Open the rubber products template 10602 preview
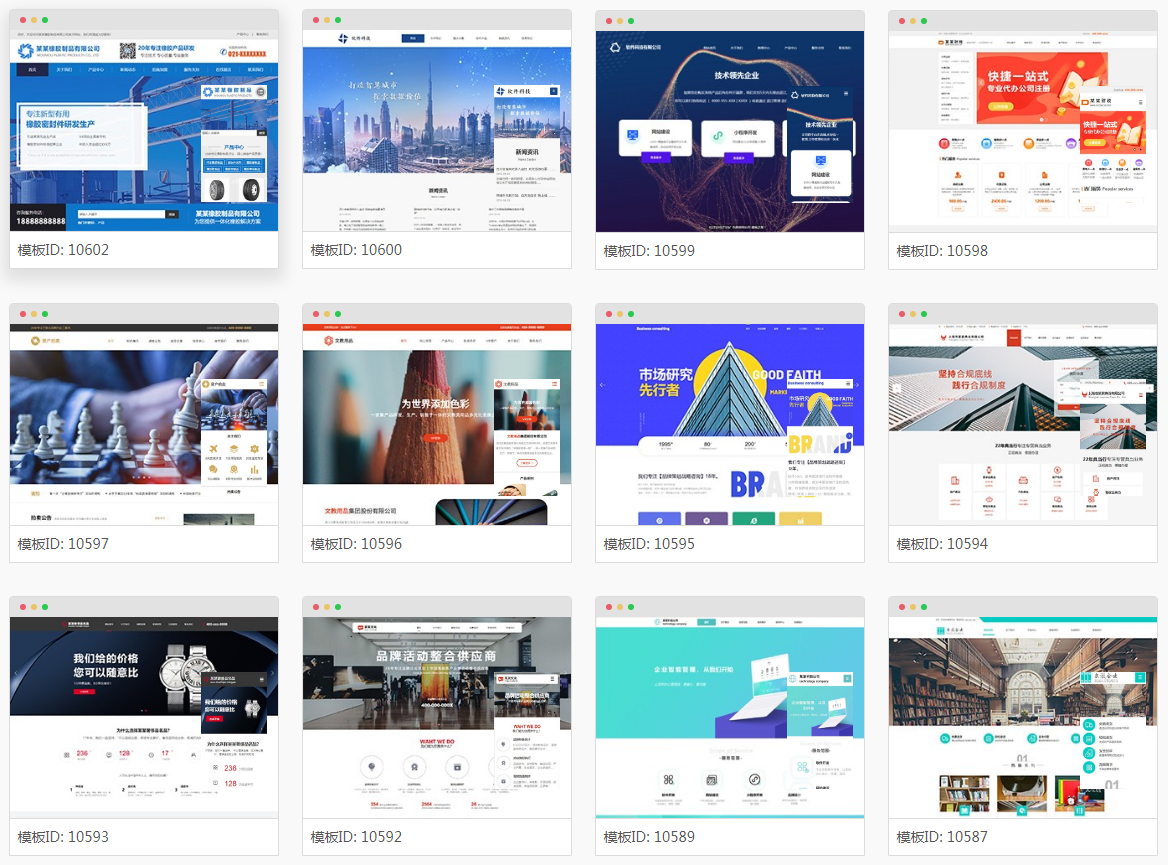The height and width of the screenshot is (865, 1168). (x=143, y=140)
